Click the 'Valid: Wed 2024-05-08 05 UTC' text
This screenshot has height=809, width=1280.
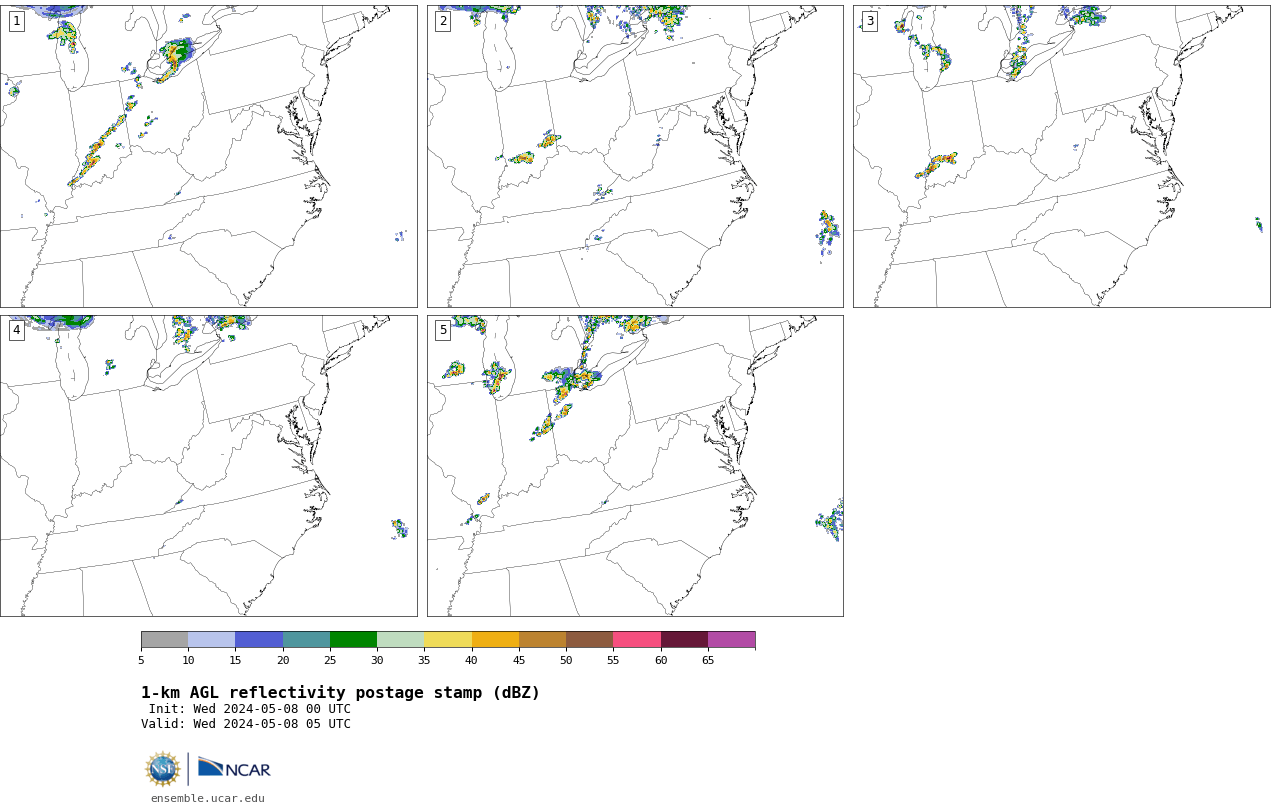click(x=246, y=724)
